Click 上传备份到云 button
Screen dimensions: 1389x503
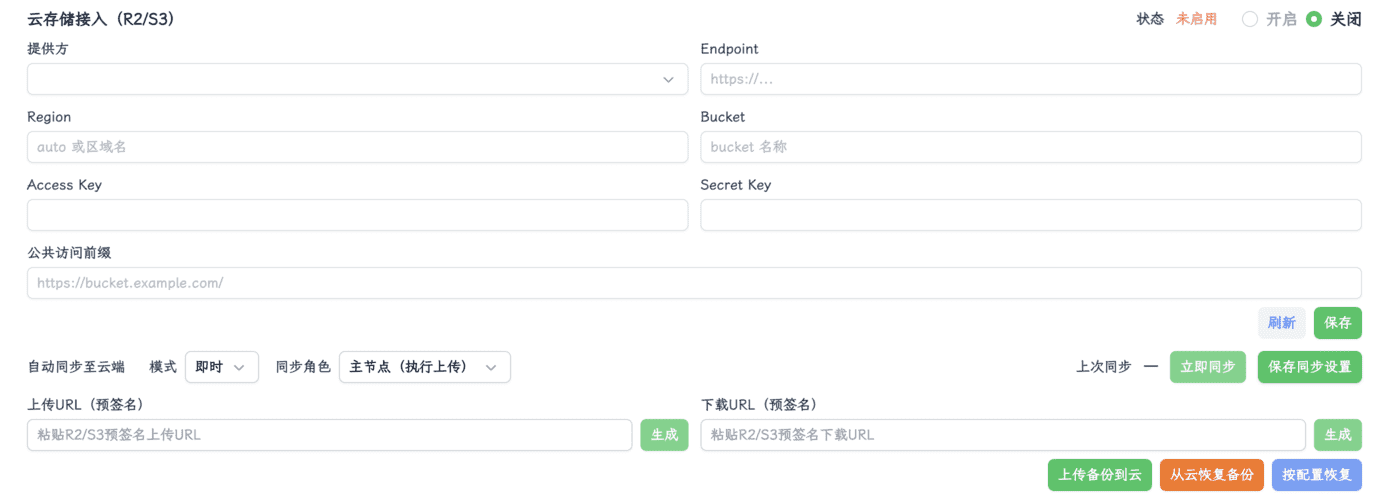point(1099,475)
